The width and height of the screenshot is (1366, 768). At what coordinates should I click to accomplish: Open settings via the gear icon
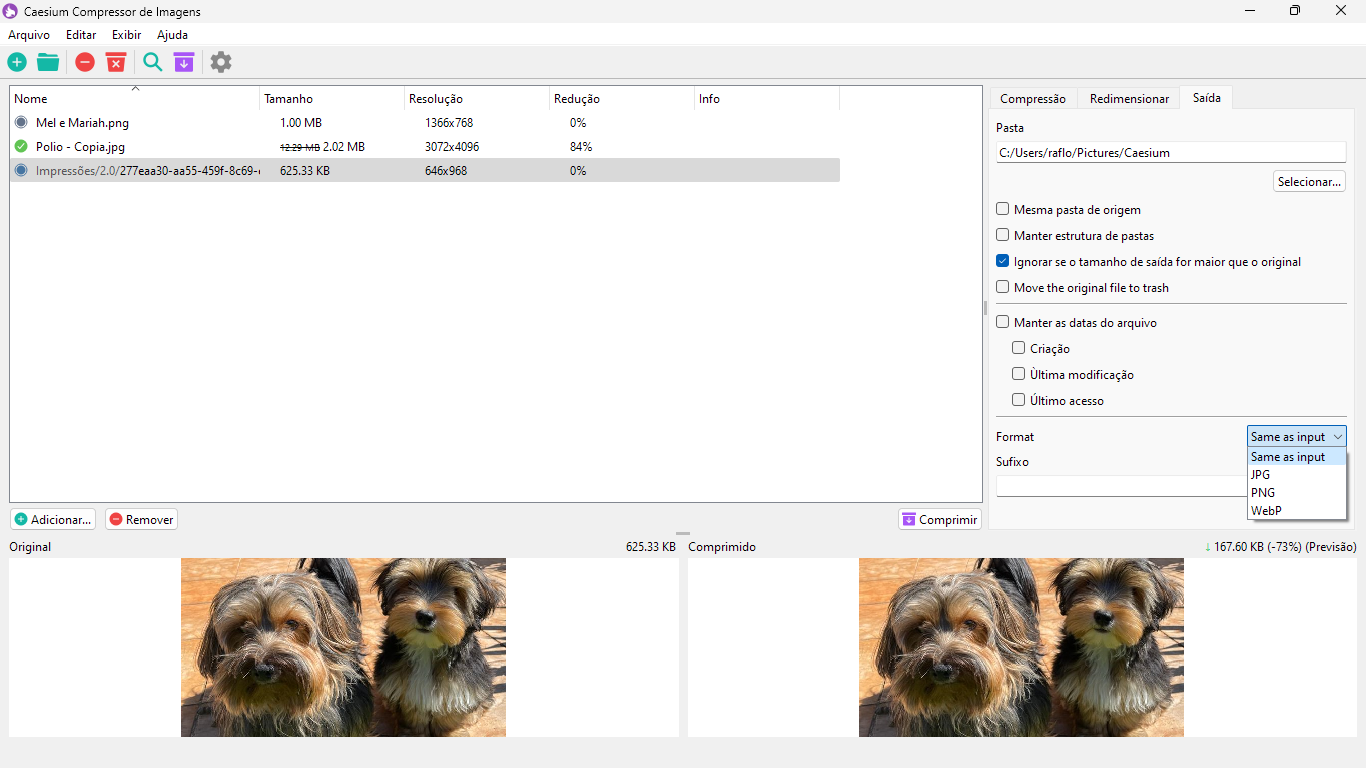pos(221,62)
